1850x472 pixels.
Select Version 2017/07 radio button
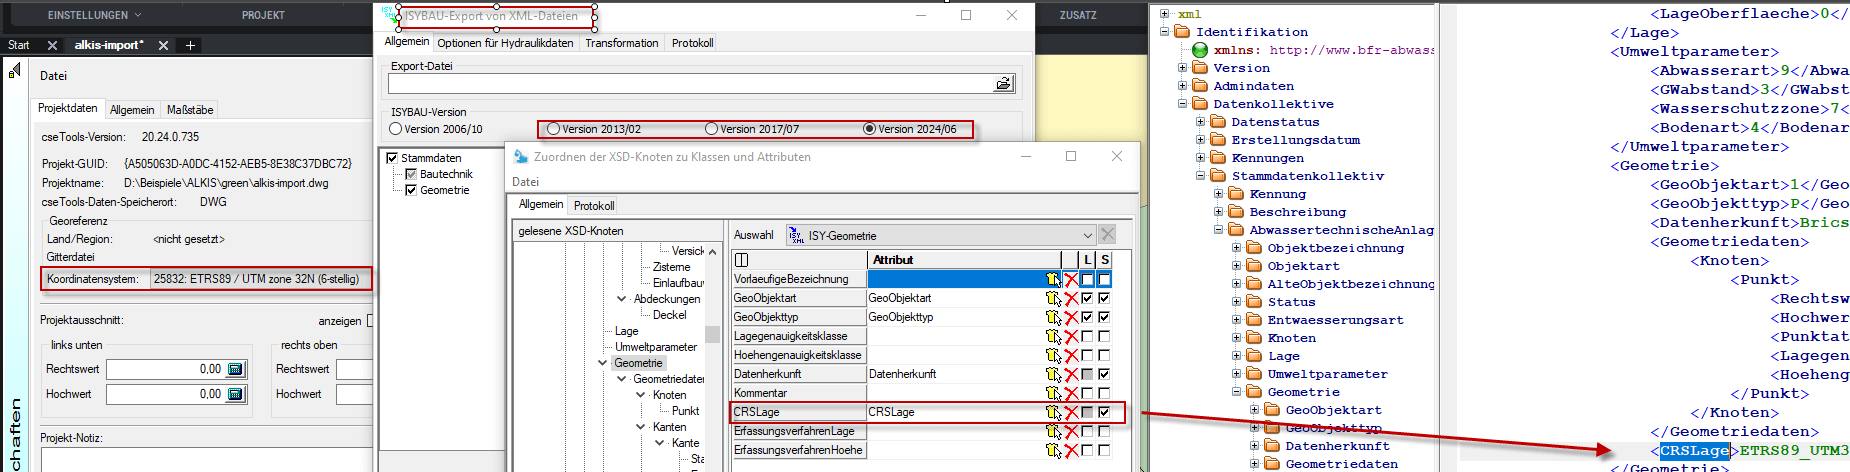pyautogui.click(x=711, y=129)
